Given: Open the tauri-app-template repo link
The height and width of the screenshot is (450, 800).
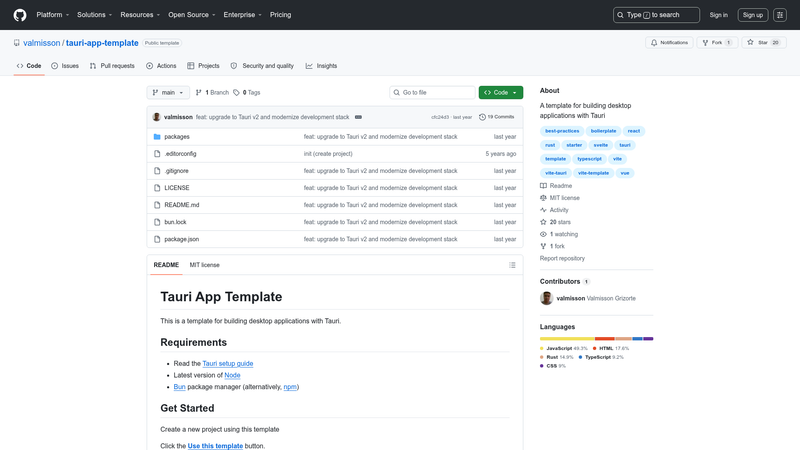Looking at the screenshot, I should coord(102,43).
